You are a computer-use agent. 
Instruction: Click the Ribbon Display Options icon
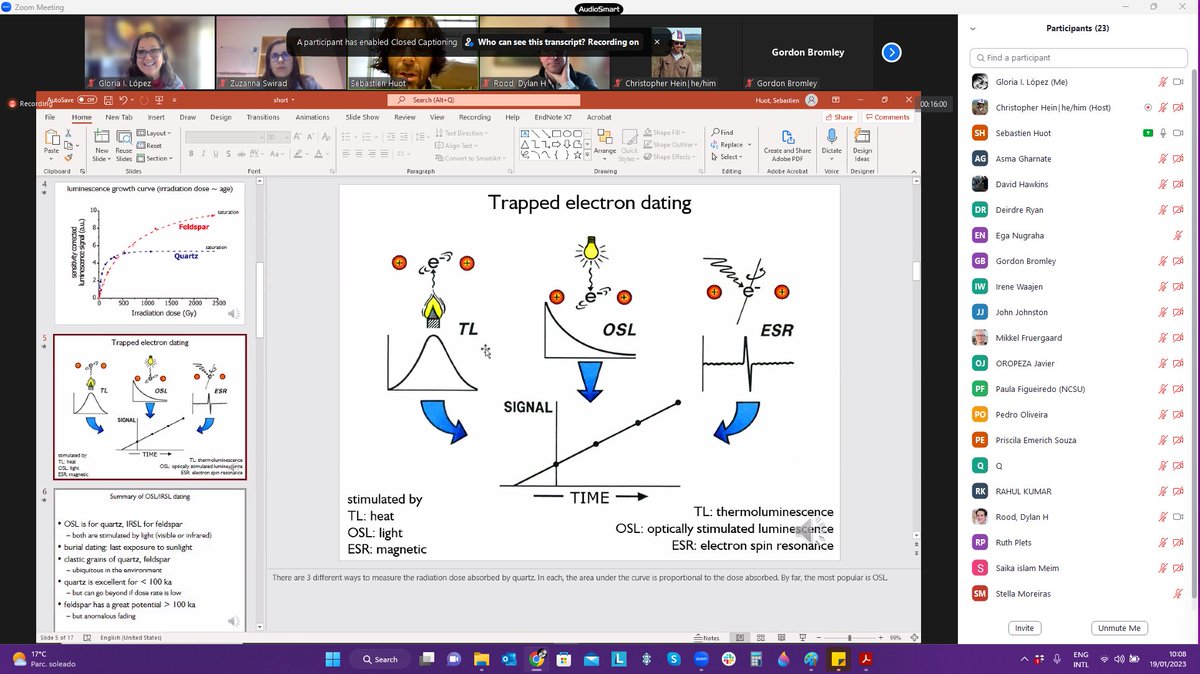tap(836, 100)
